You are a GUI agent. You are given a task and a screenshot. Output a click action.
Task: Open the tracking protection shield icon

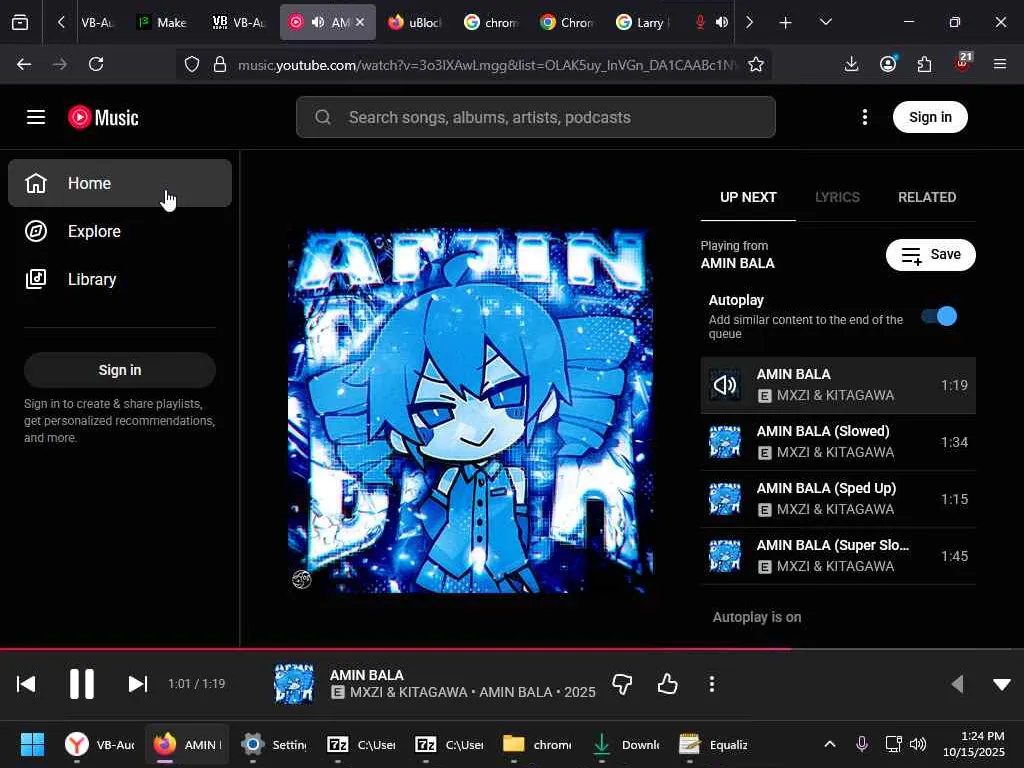click(191, 64)
